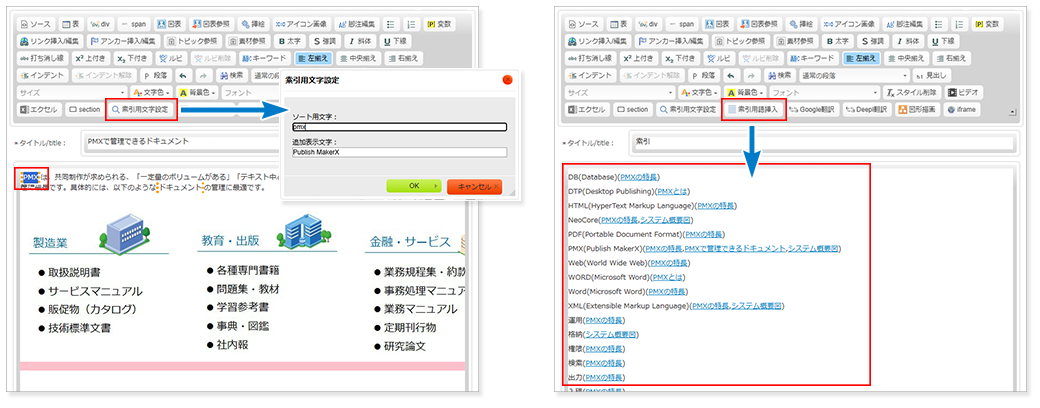
Task: Open Google翻訳 in the 索引 editor toolbar
Action: point(813,109)
